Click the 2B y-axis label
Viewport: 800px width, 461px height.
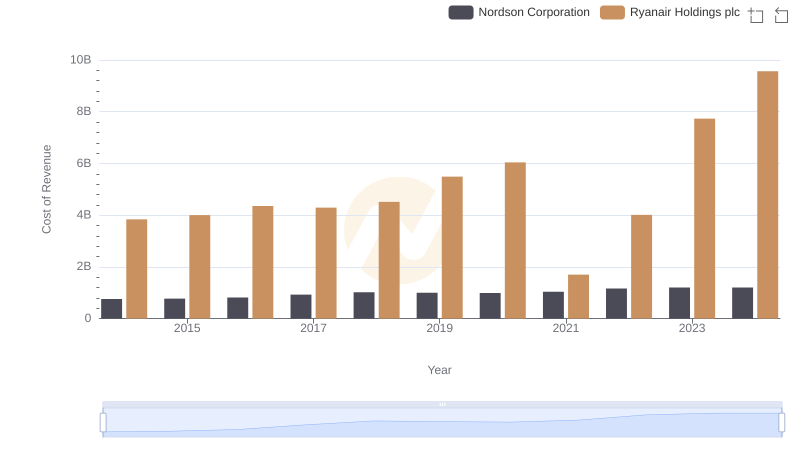tap(84, 266)
